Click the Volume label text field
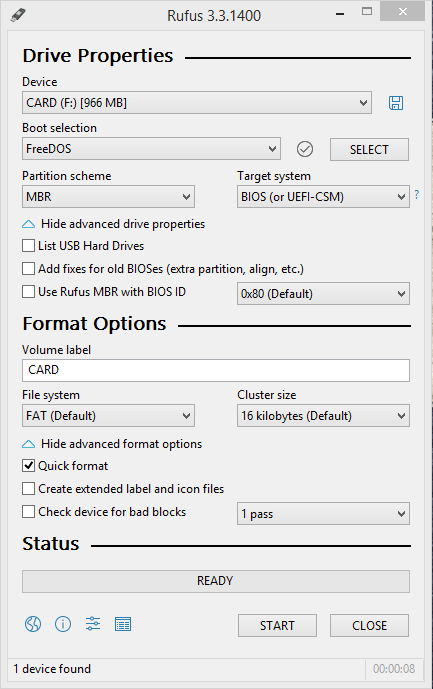The height and width of the screenshot is (689, 433). [216, 370]
